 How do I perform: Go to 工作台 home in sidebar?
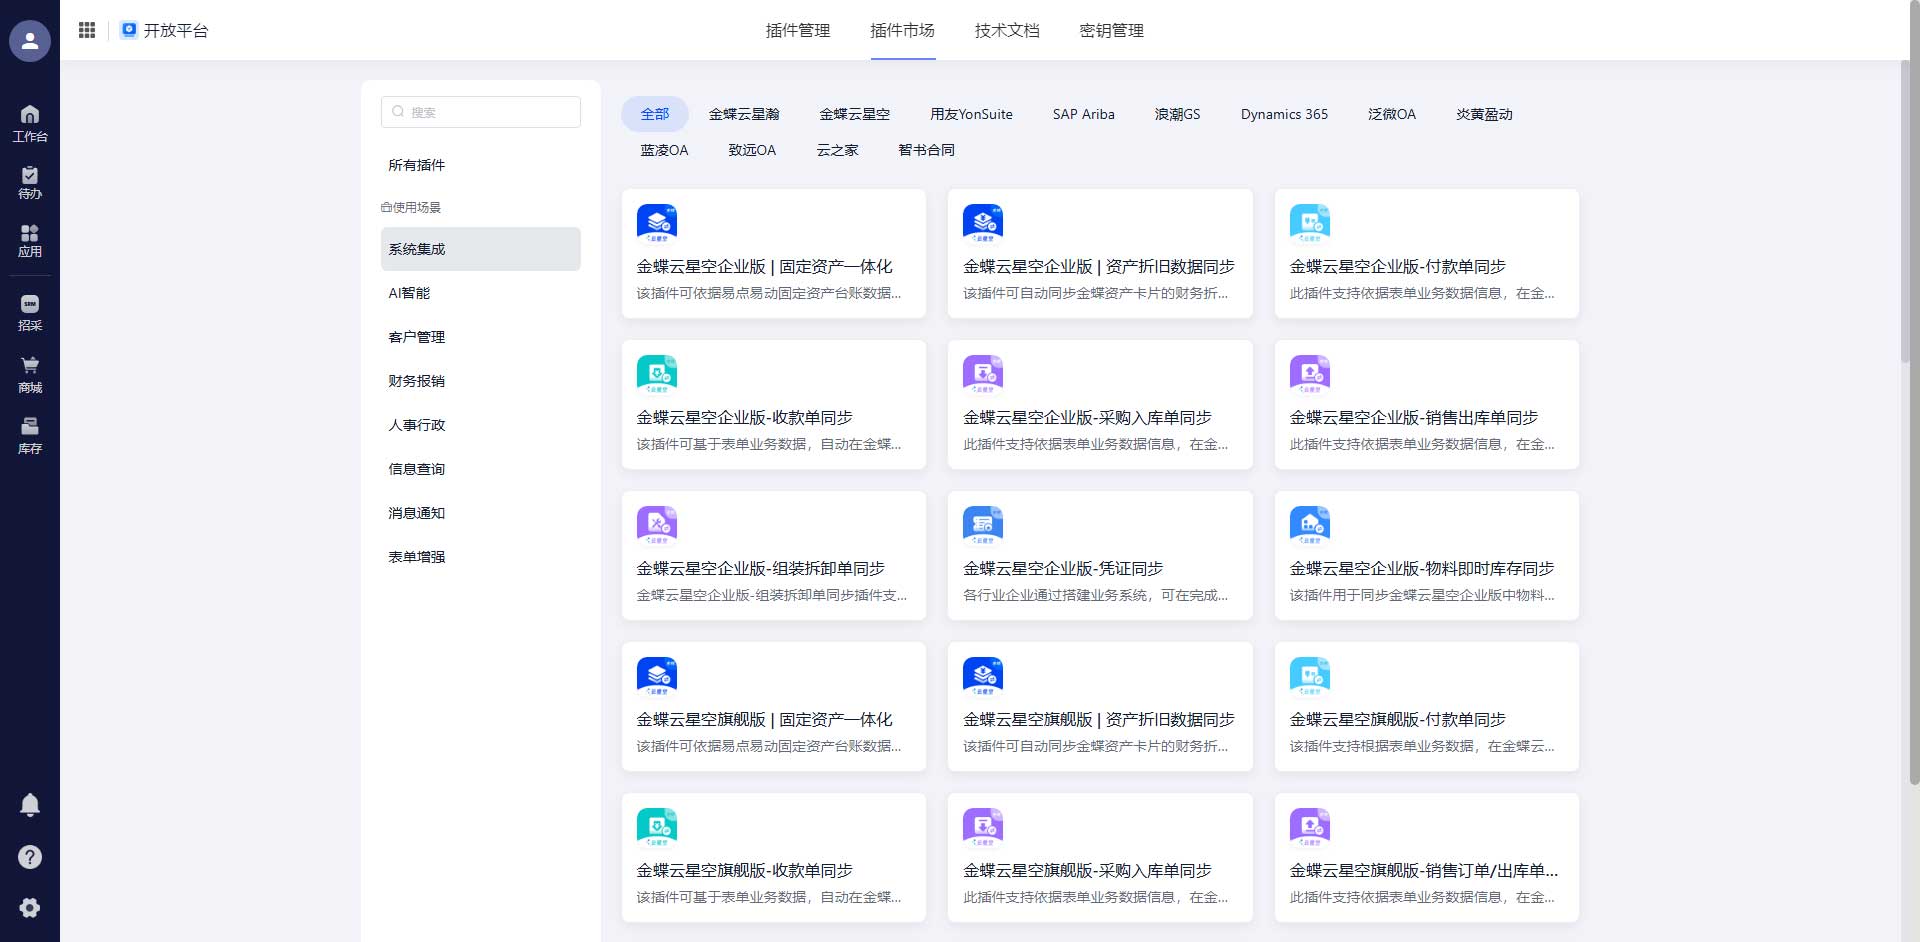(x=30, y=123)
